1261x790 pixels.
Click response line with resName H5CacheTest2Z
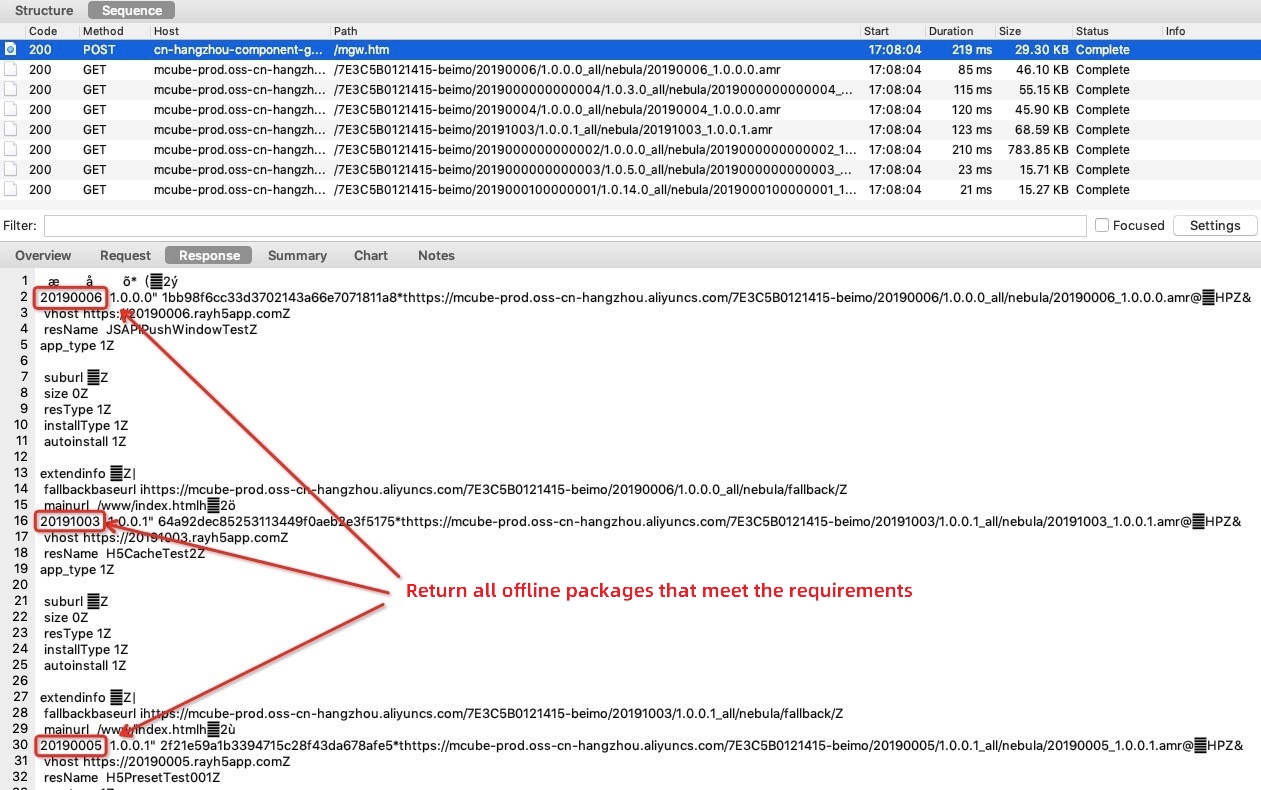pyautogui.click(x=124, y=553)
